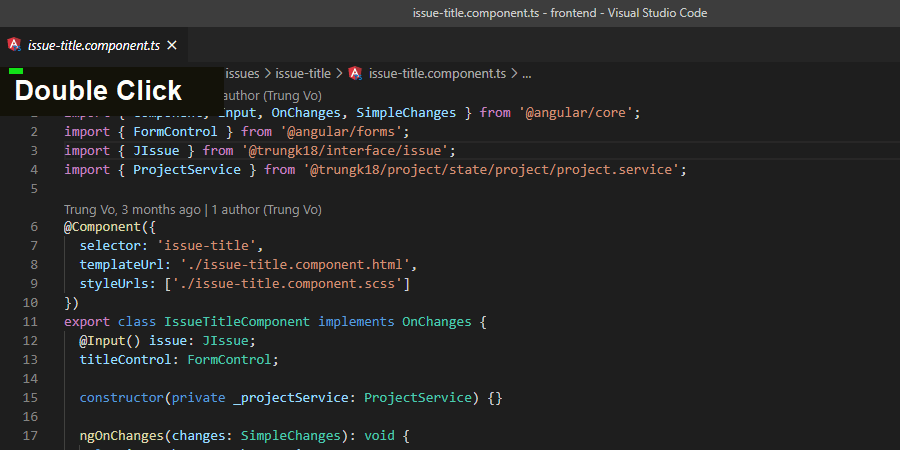Select the issue-title.component.ts editor tab

click(94, 45)
